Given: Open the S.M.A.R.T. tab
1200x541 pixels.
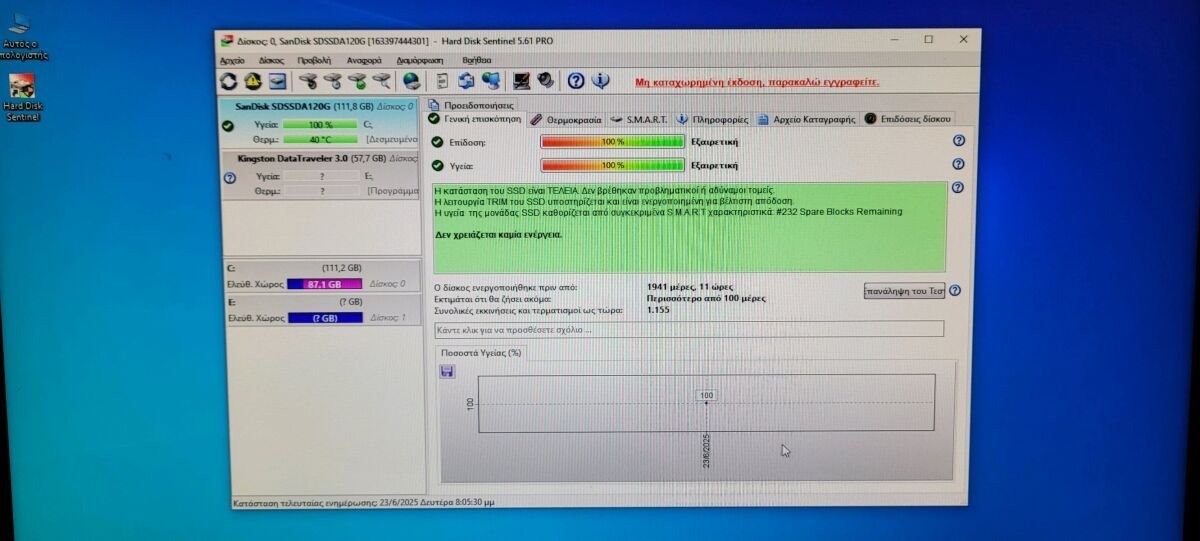Looking at the screenshot, I should (x=639, y=119).
